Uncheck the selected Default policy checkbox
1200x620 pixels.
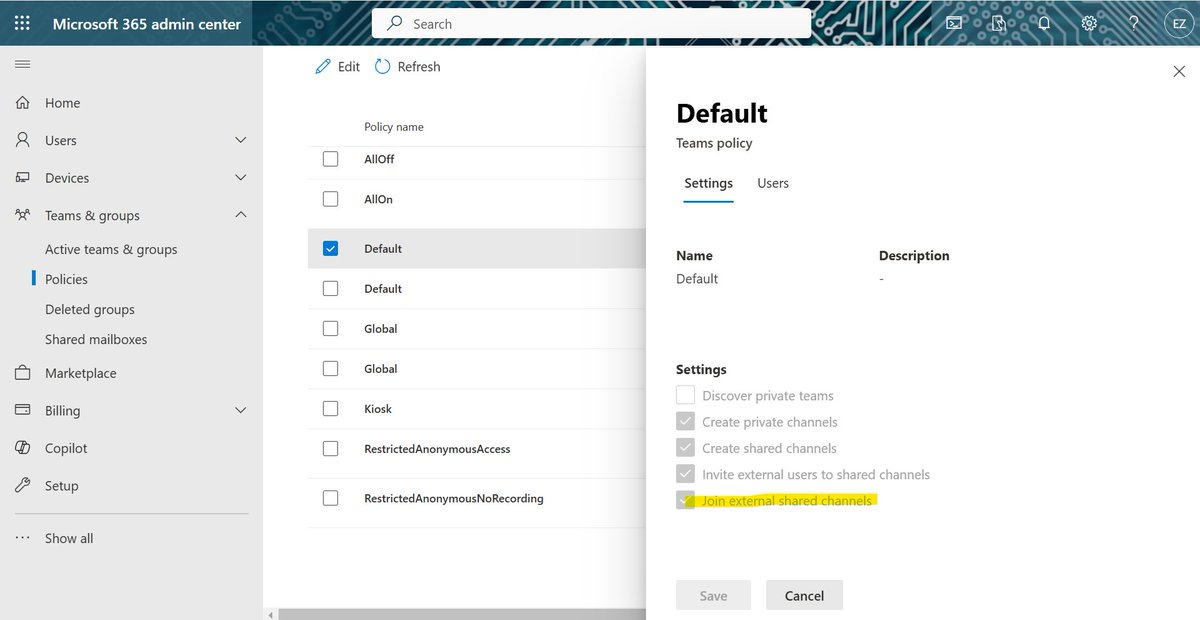(x=330, y=248)
